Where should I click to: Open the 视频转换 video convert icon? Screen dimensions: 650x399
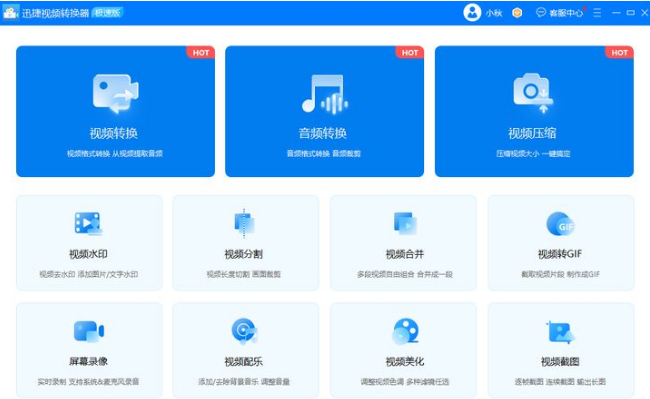(115, 94)
